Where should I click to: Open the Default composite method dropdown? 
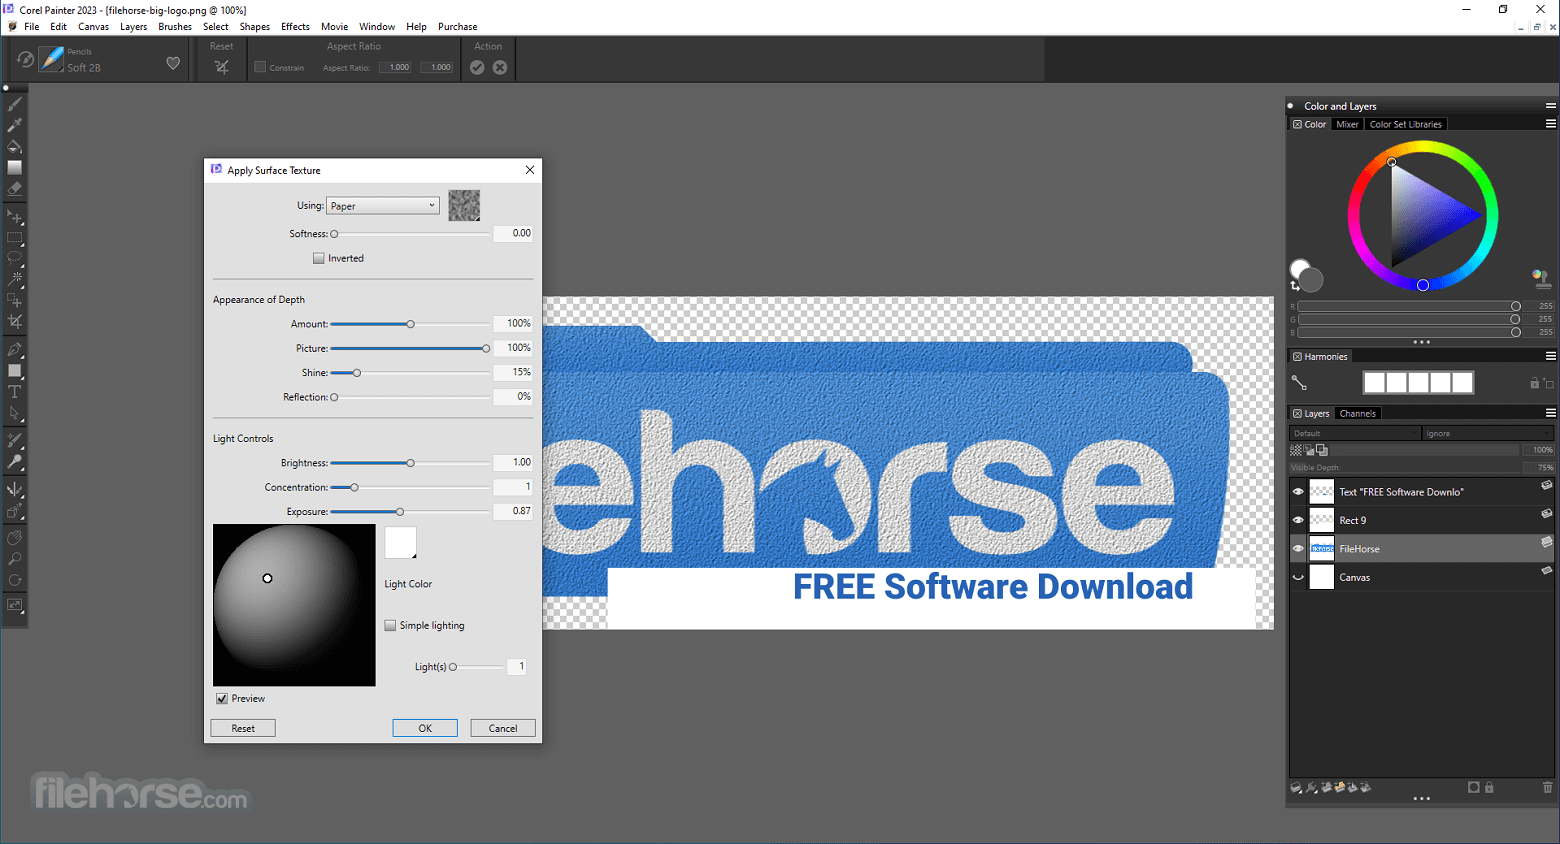coord(1355,433)
